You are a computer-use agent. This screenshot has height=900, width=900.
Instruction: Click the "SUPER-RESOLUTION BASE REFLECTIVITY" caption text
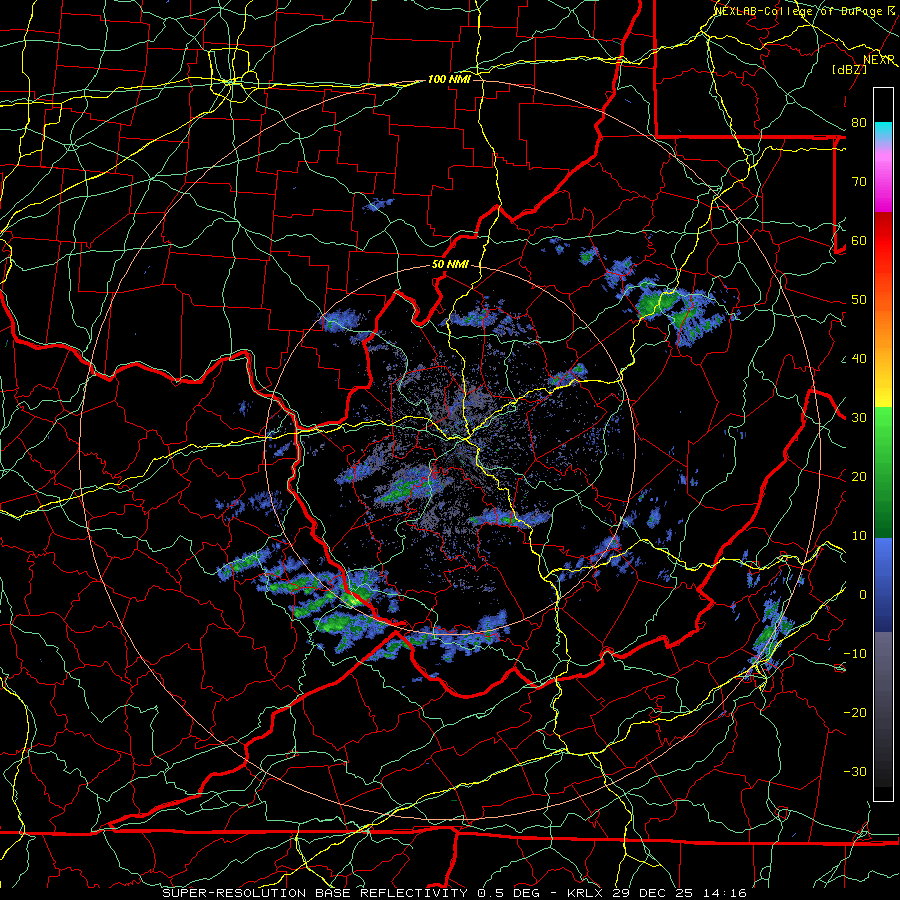coord(315,893)
